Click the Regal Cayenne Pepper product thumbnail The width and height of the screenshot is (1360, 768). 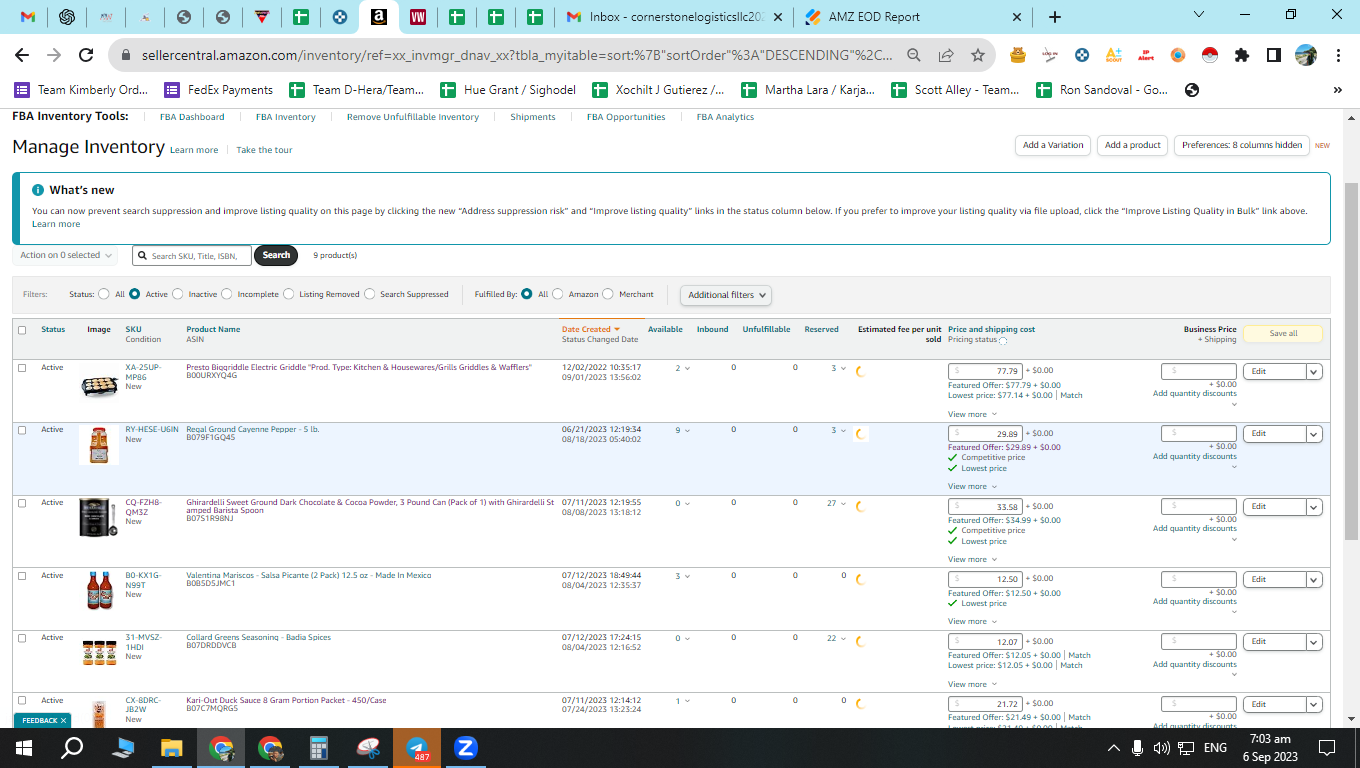click(x=98, y=445)
